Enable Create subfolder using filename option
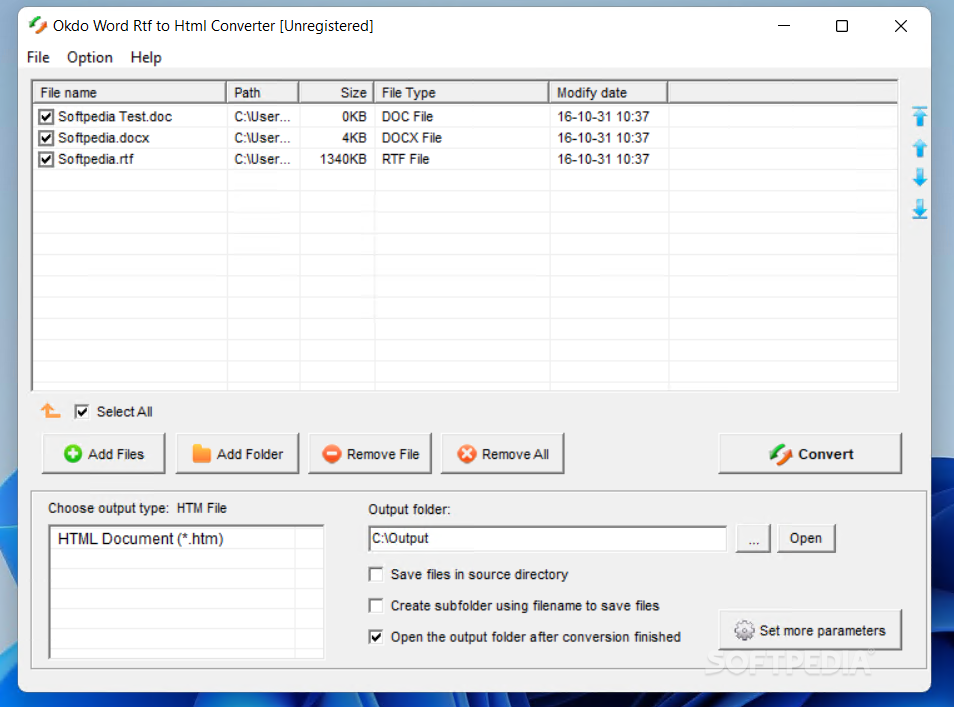 376,605
